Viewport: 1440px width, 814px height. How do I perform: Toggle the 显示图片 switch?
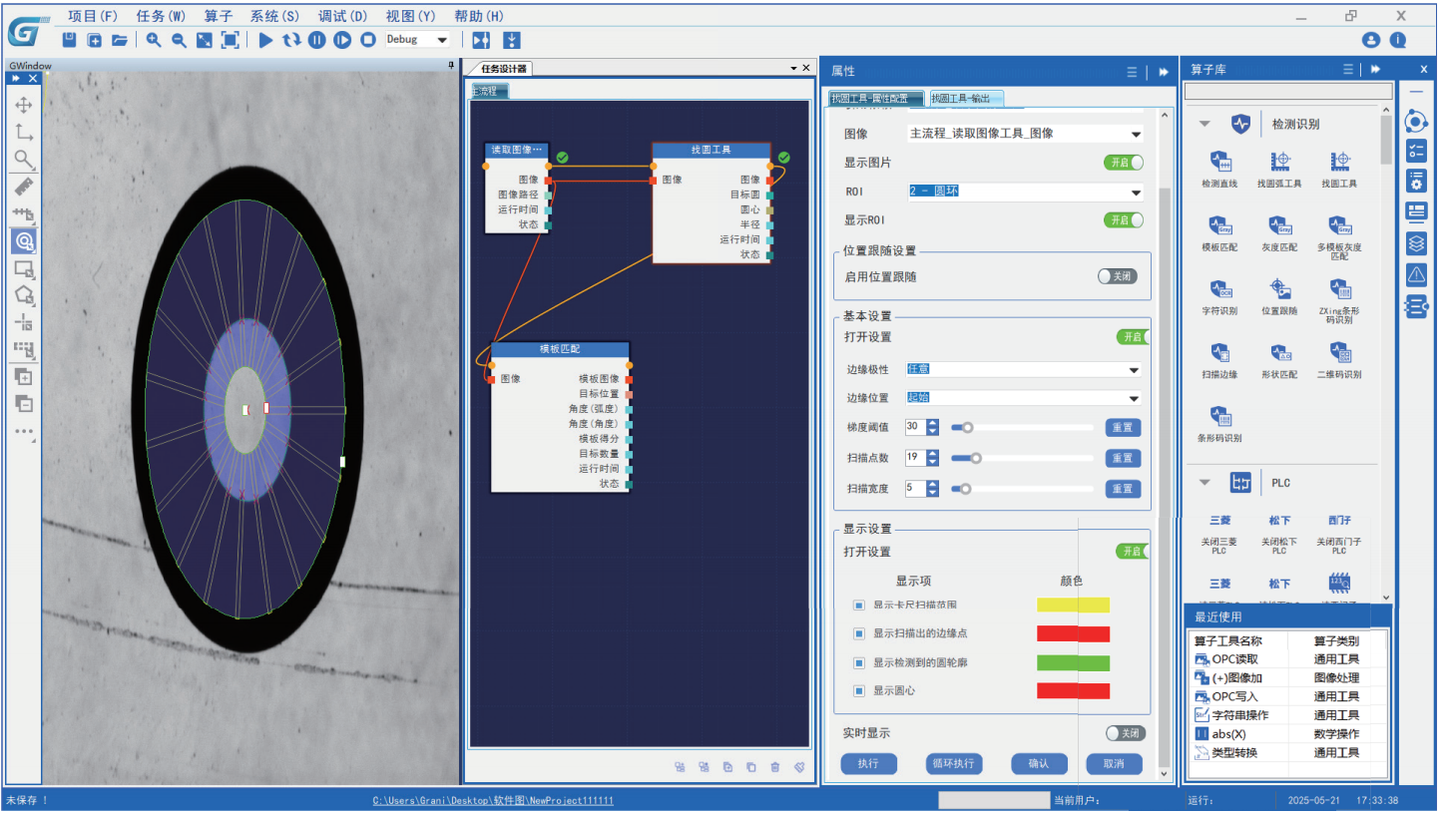[1123, 162]
